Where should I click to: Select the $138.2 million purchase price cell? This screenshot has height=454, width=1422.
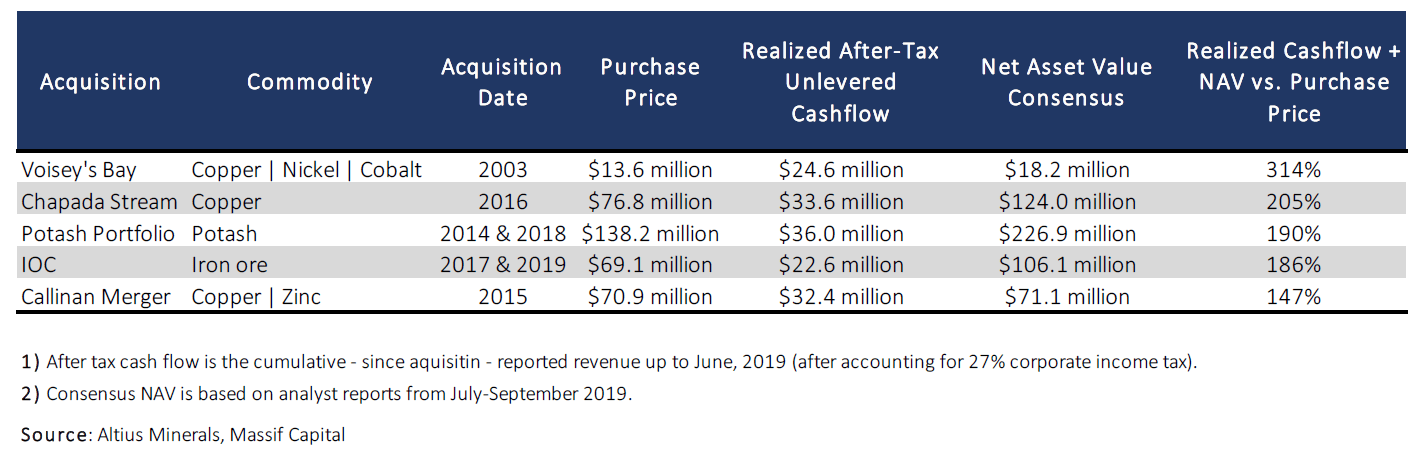(650, 234)
